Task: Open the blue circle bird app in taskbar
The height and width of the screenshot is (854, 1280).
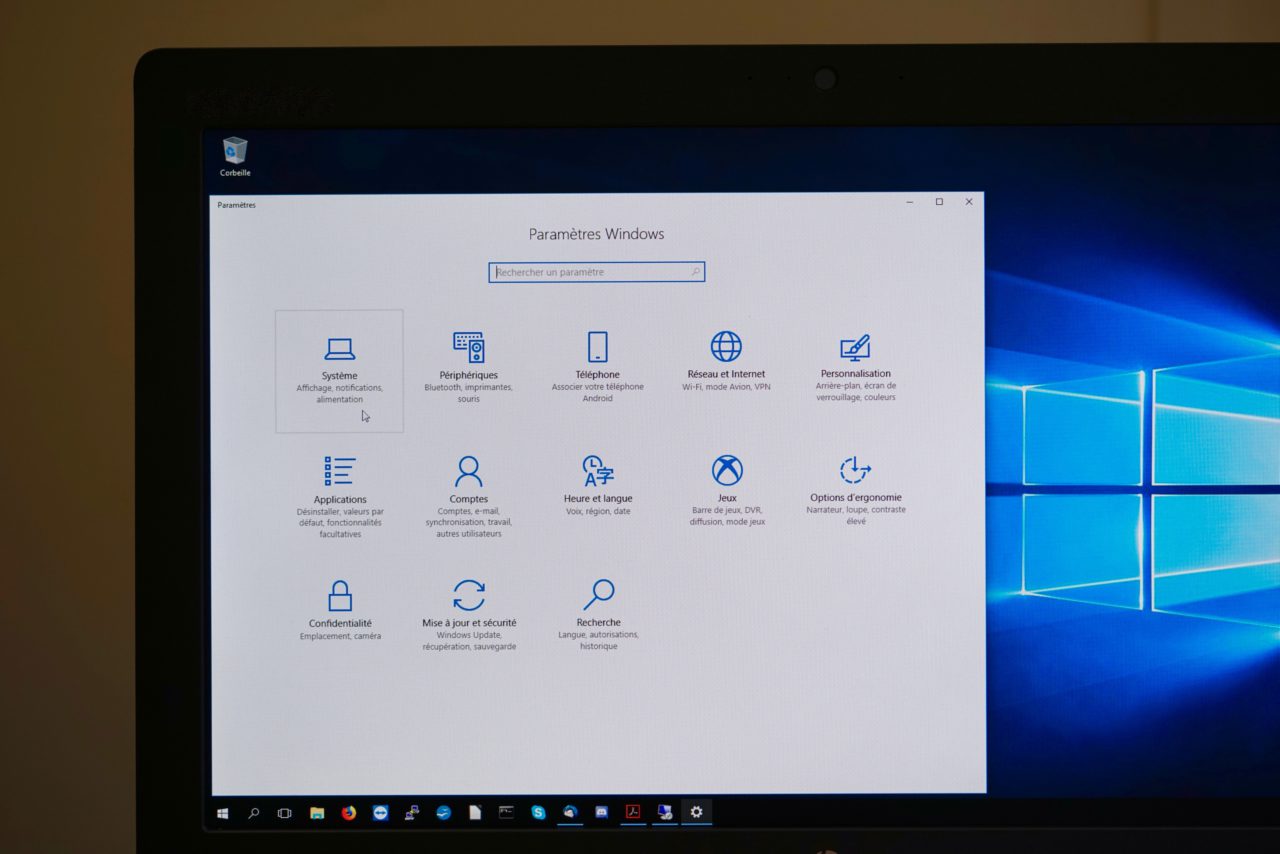Action: 443,813
